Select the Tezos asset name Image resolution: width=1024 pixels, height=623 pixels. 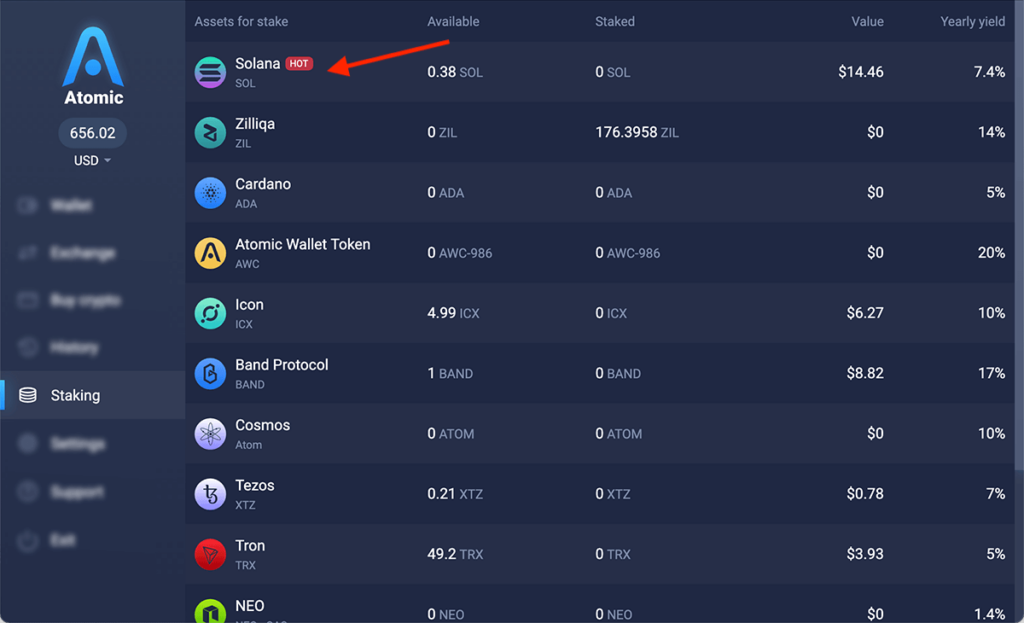pos(255,485)
